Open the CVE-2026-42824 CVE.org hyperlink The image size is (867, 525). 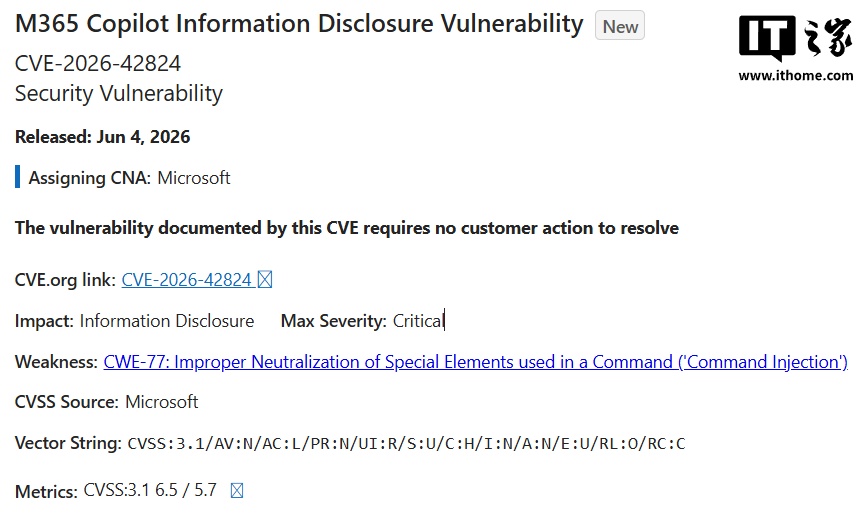[186, 280]
